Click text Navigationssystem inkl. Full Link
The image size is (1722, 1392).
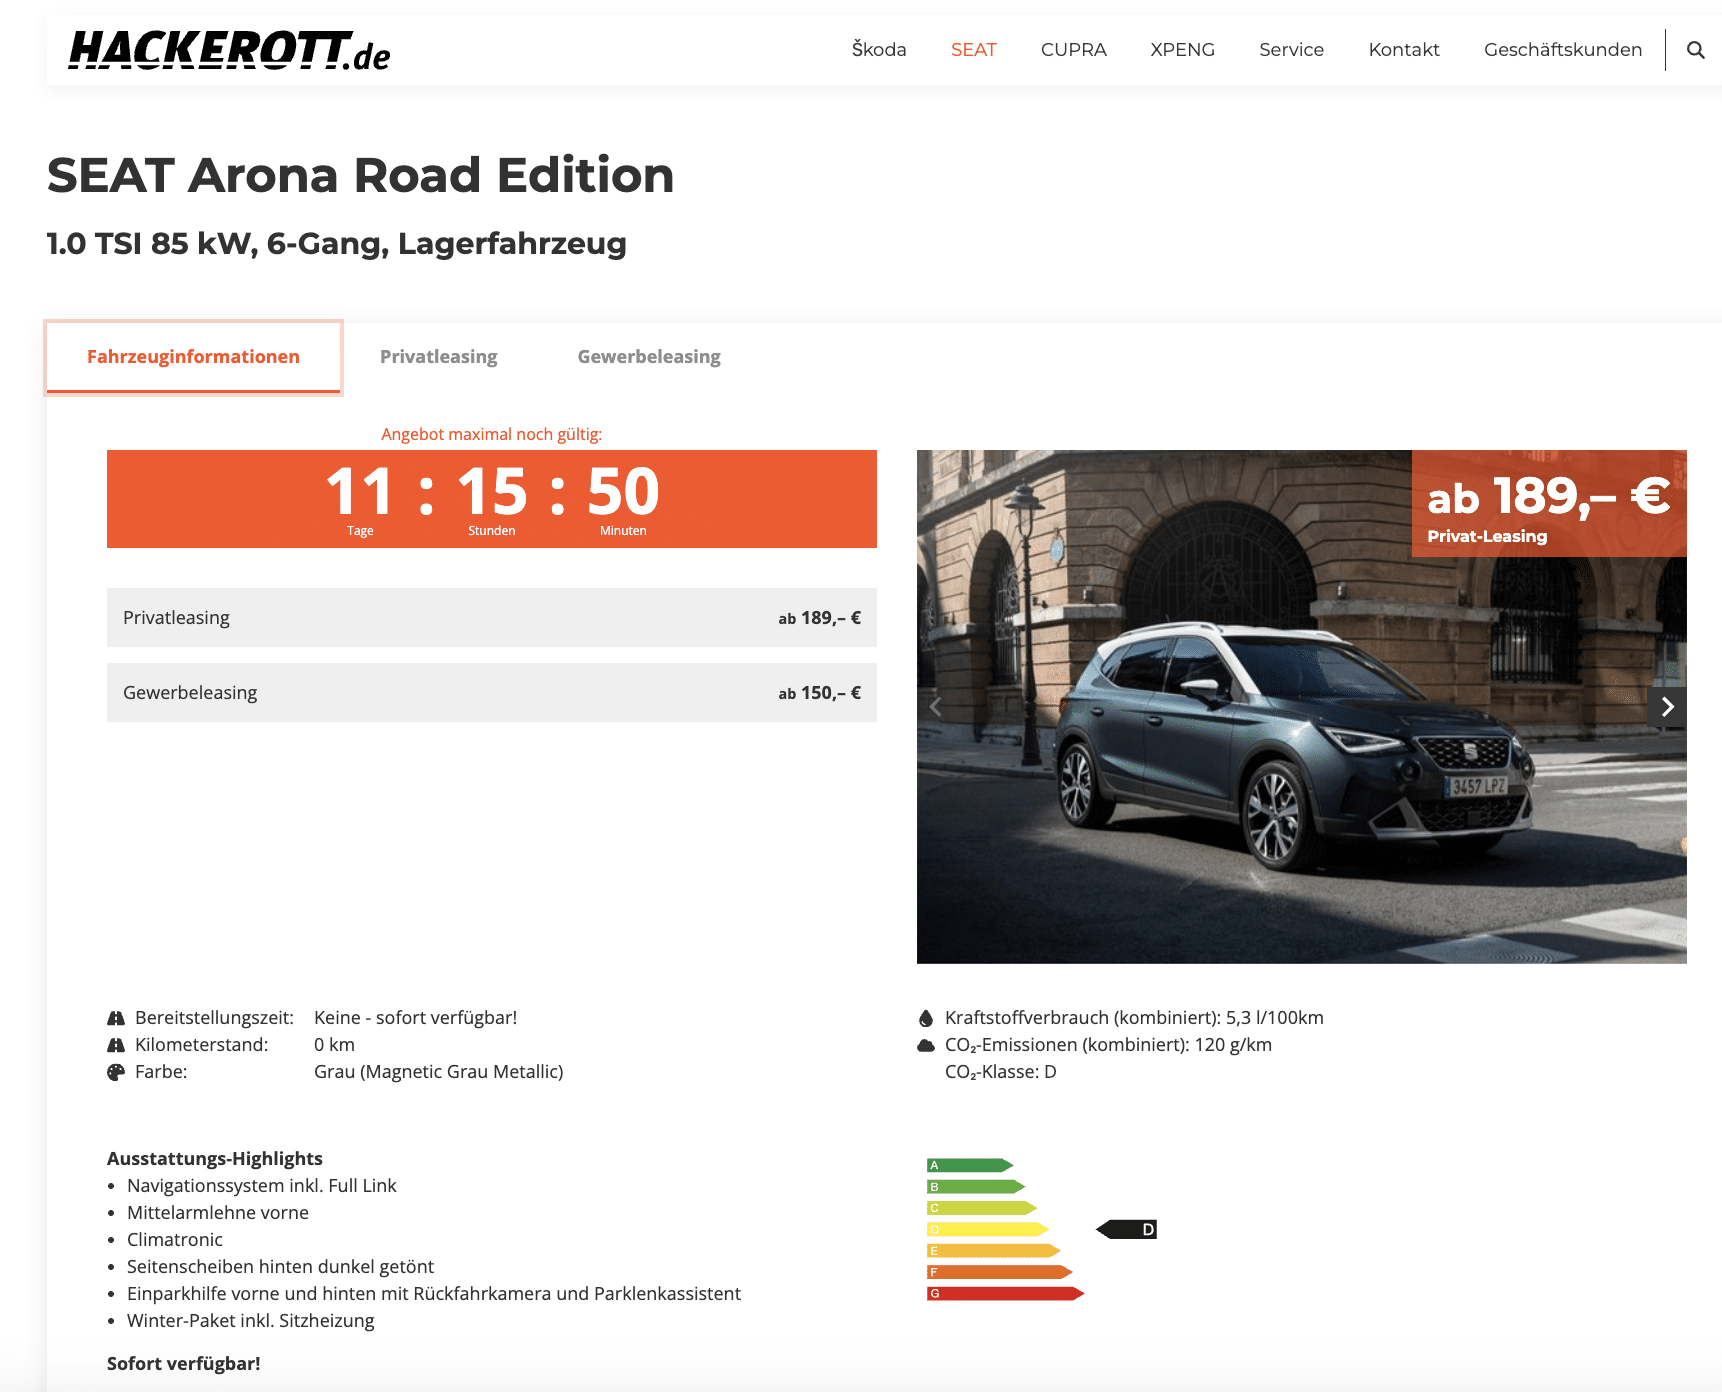click(x=262, y=1186)
